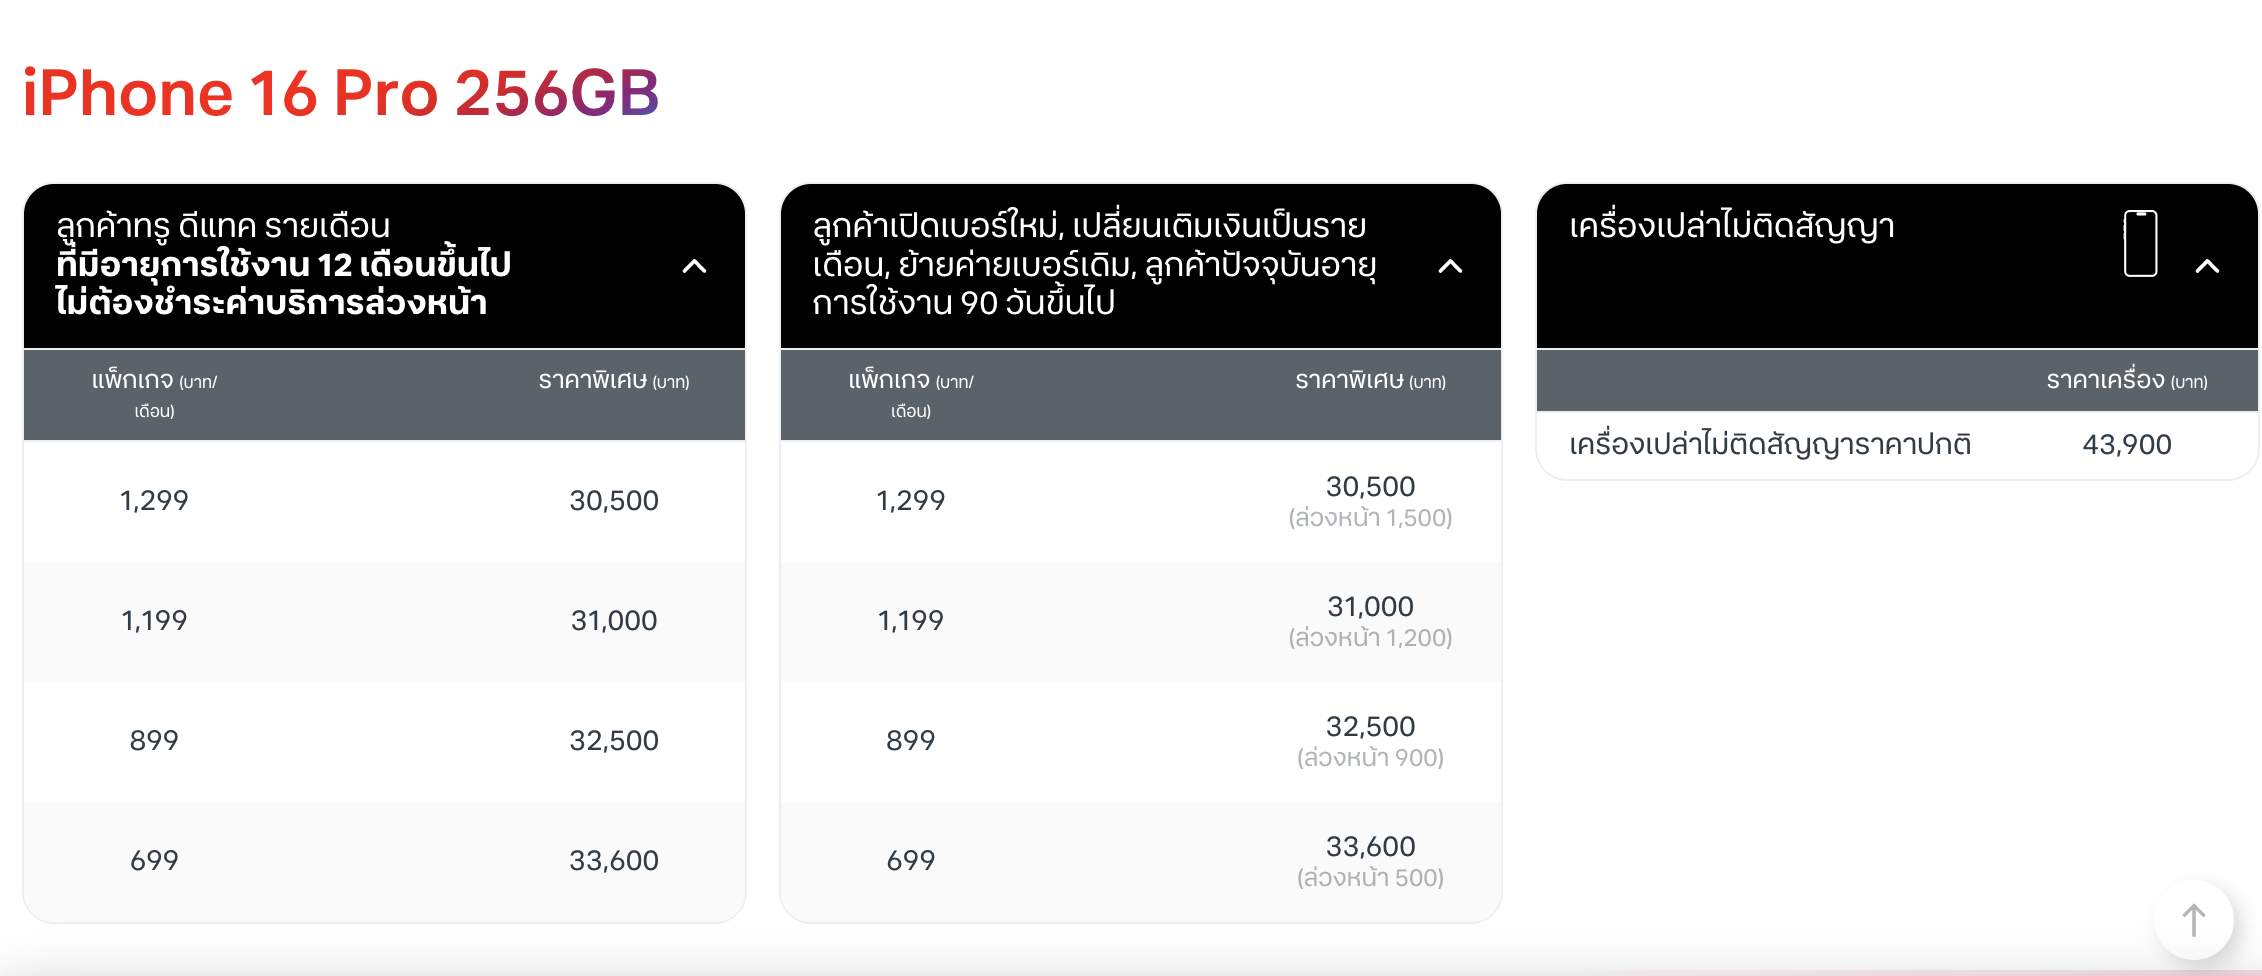The width and height of the screenshot is (2262, 976).
Task: Click price with ล่วงหน้า 900 advance
Action: coord(1370,740)
